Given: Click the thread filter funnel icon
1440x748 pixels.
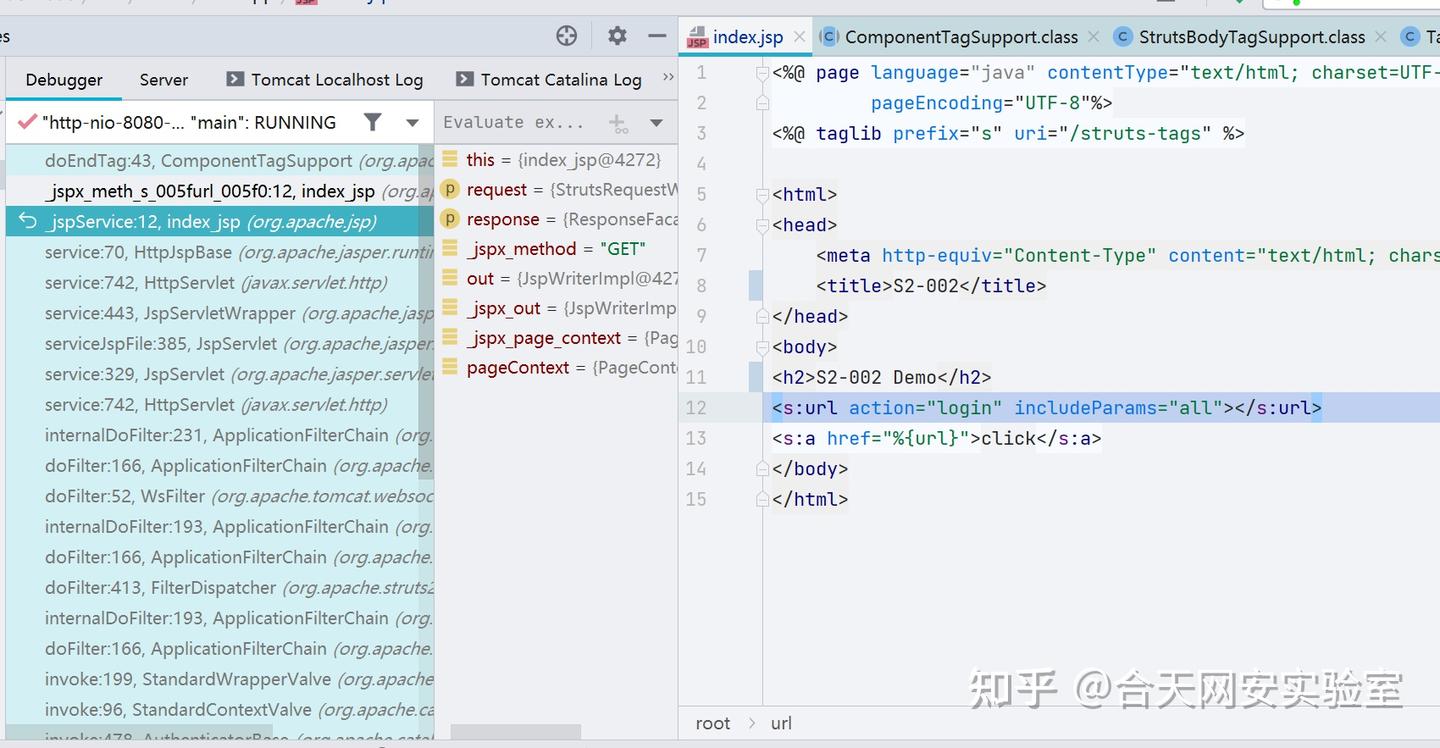Looking at the screenshot, I should (x=372, y=122).
